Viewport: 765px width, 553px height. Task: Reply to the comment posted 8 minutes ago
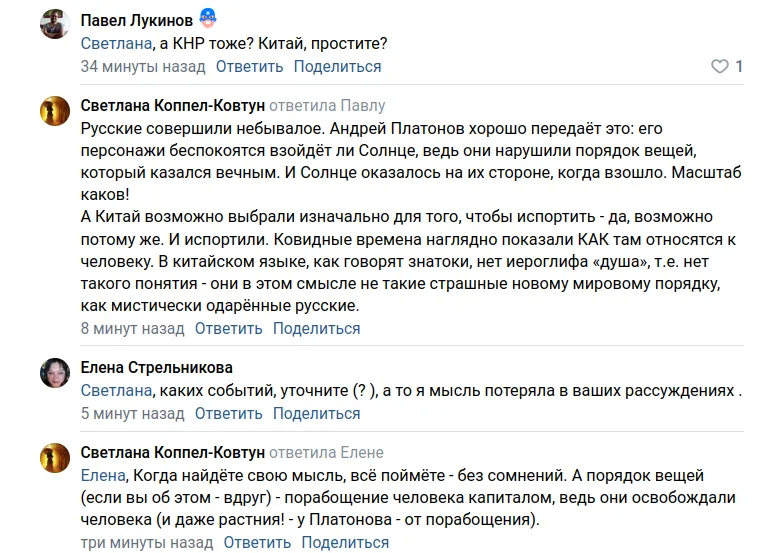(229, 328)
